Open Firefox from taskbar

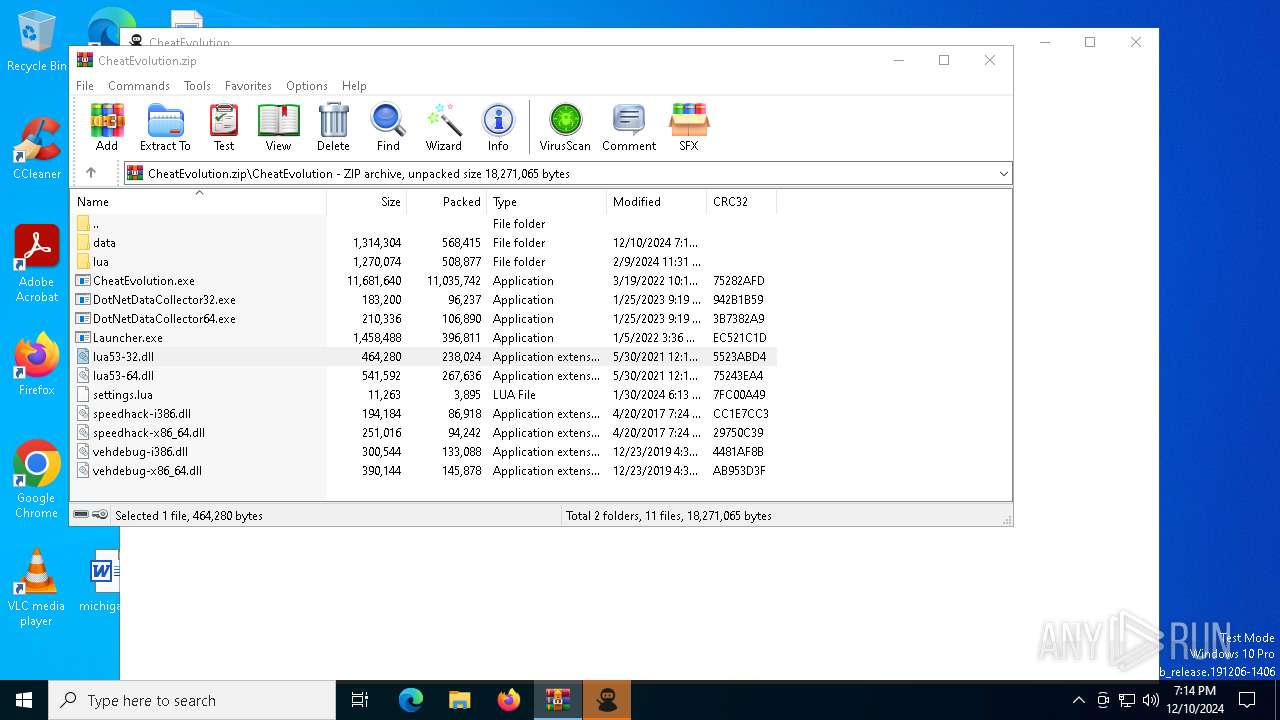509,700
